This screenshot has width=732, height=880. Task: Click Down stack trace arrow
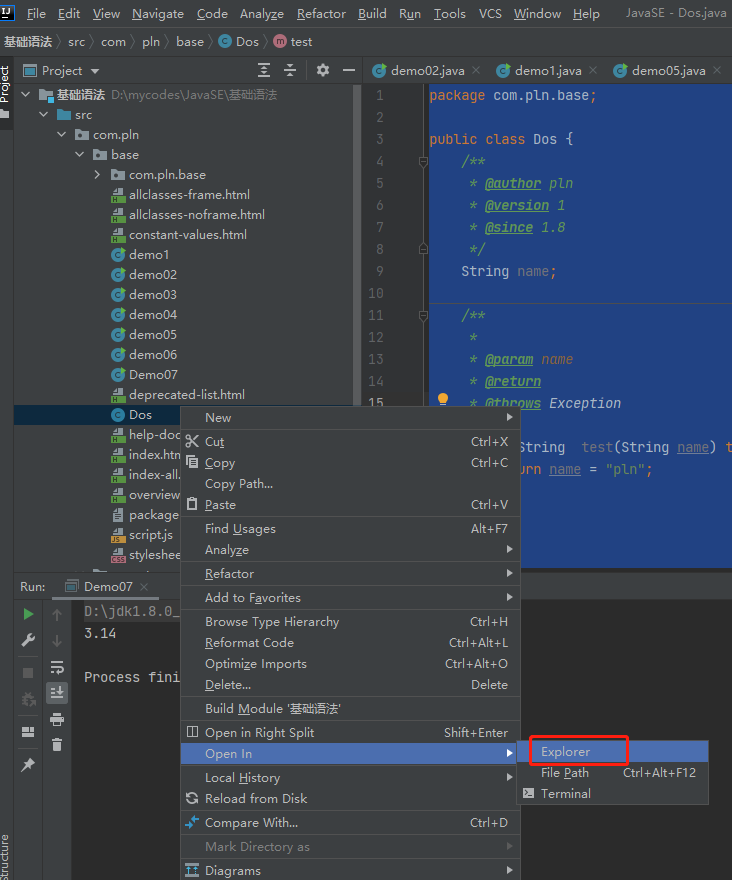pos(57,640)
